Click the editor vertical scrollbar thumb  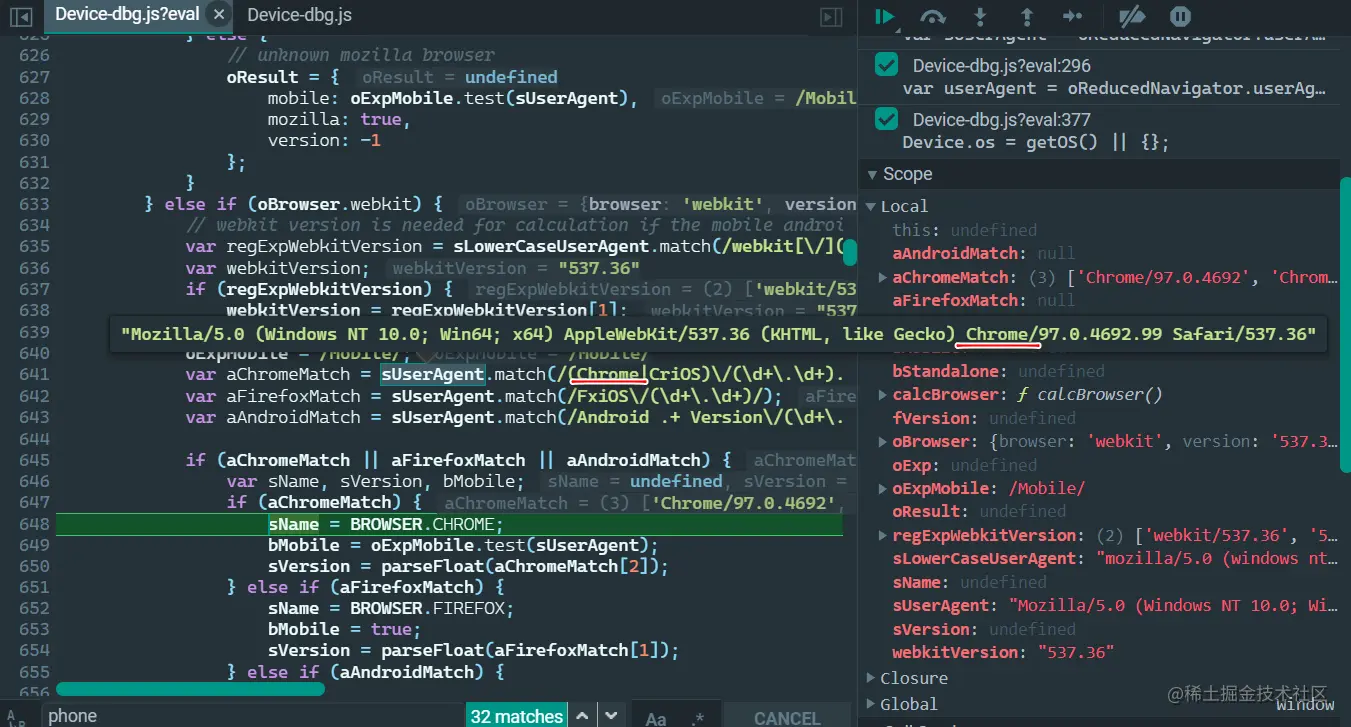[x=850, y=252]
